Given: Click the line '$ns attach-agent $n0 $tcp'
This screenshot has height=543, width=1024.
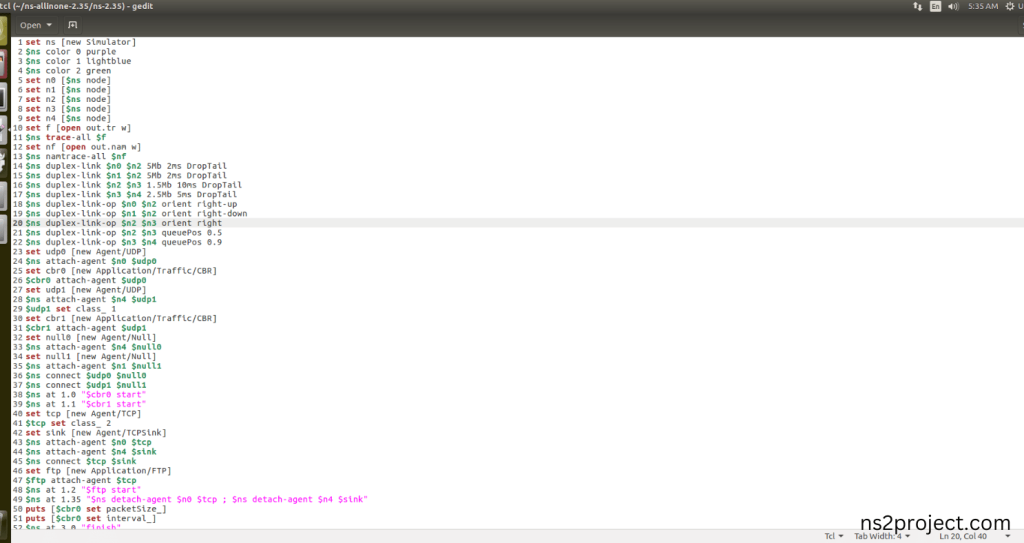Looking at the screenshot, I should point(88,442).
